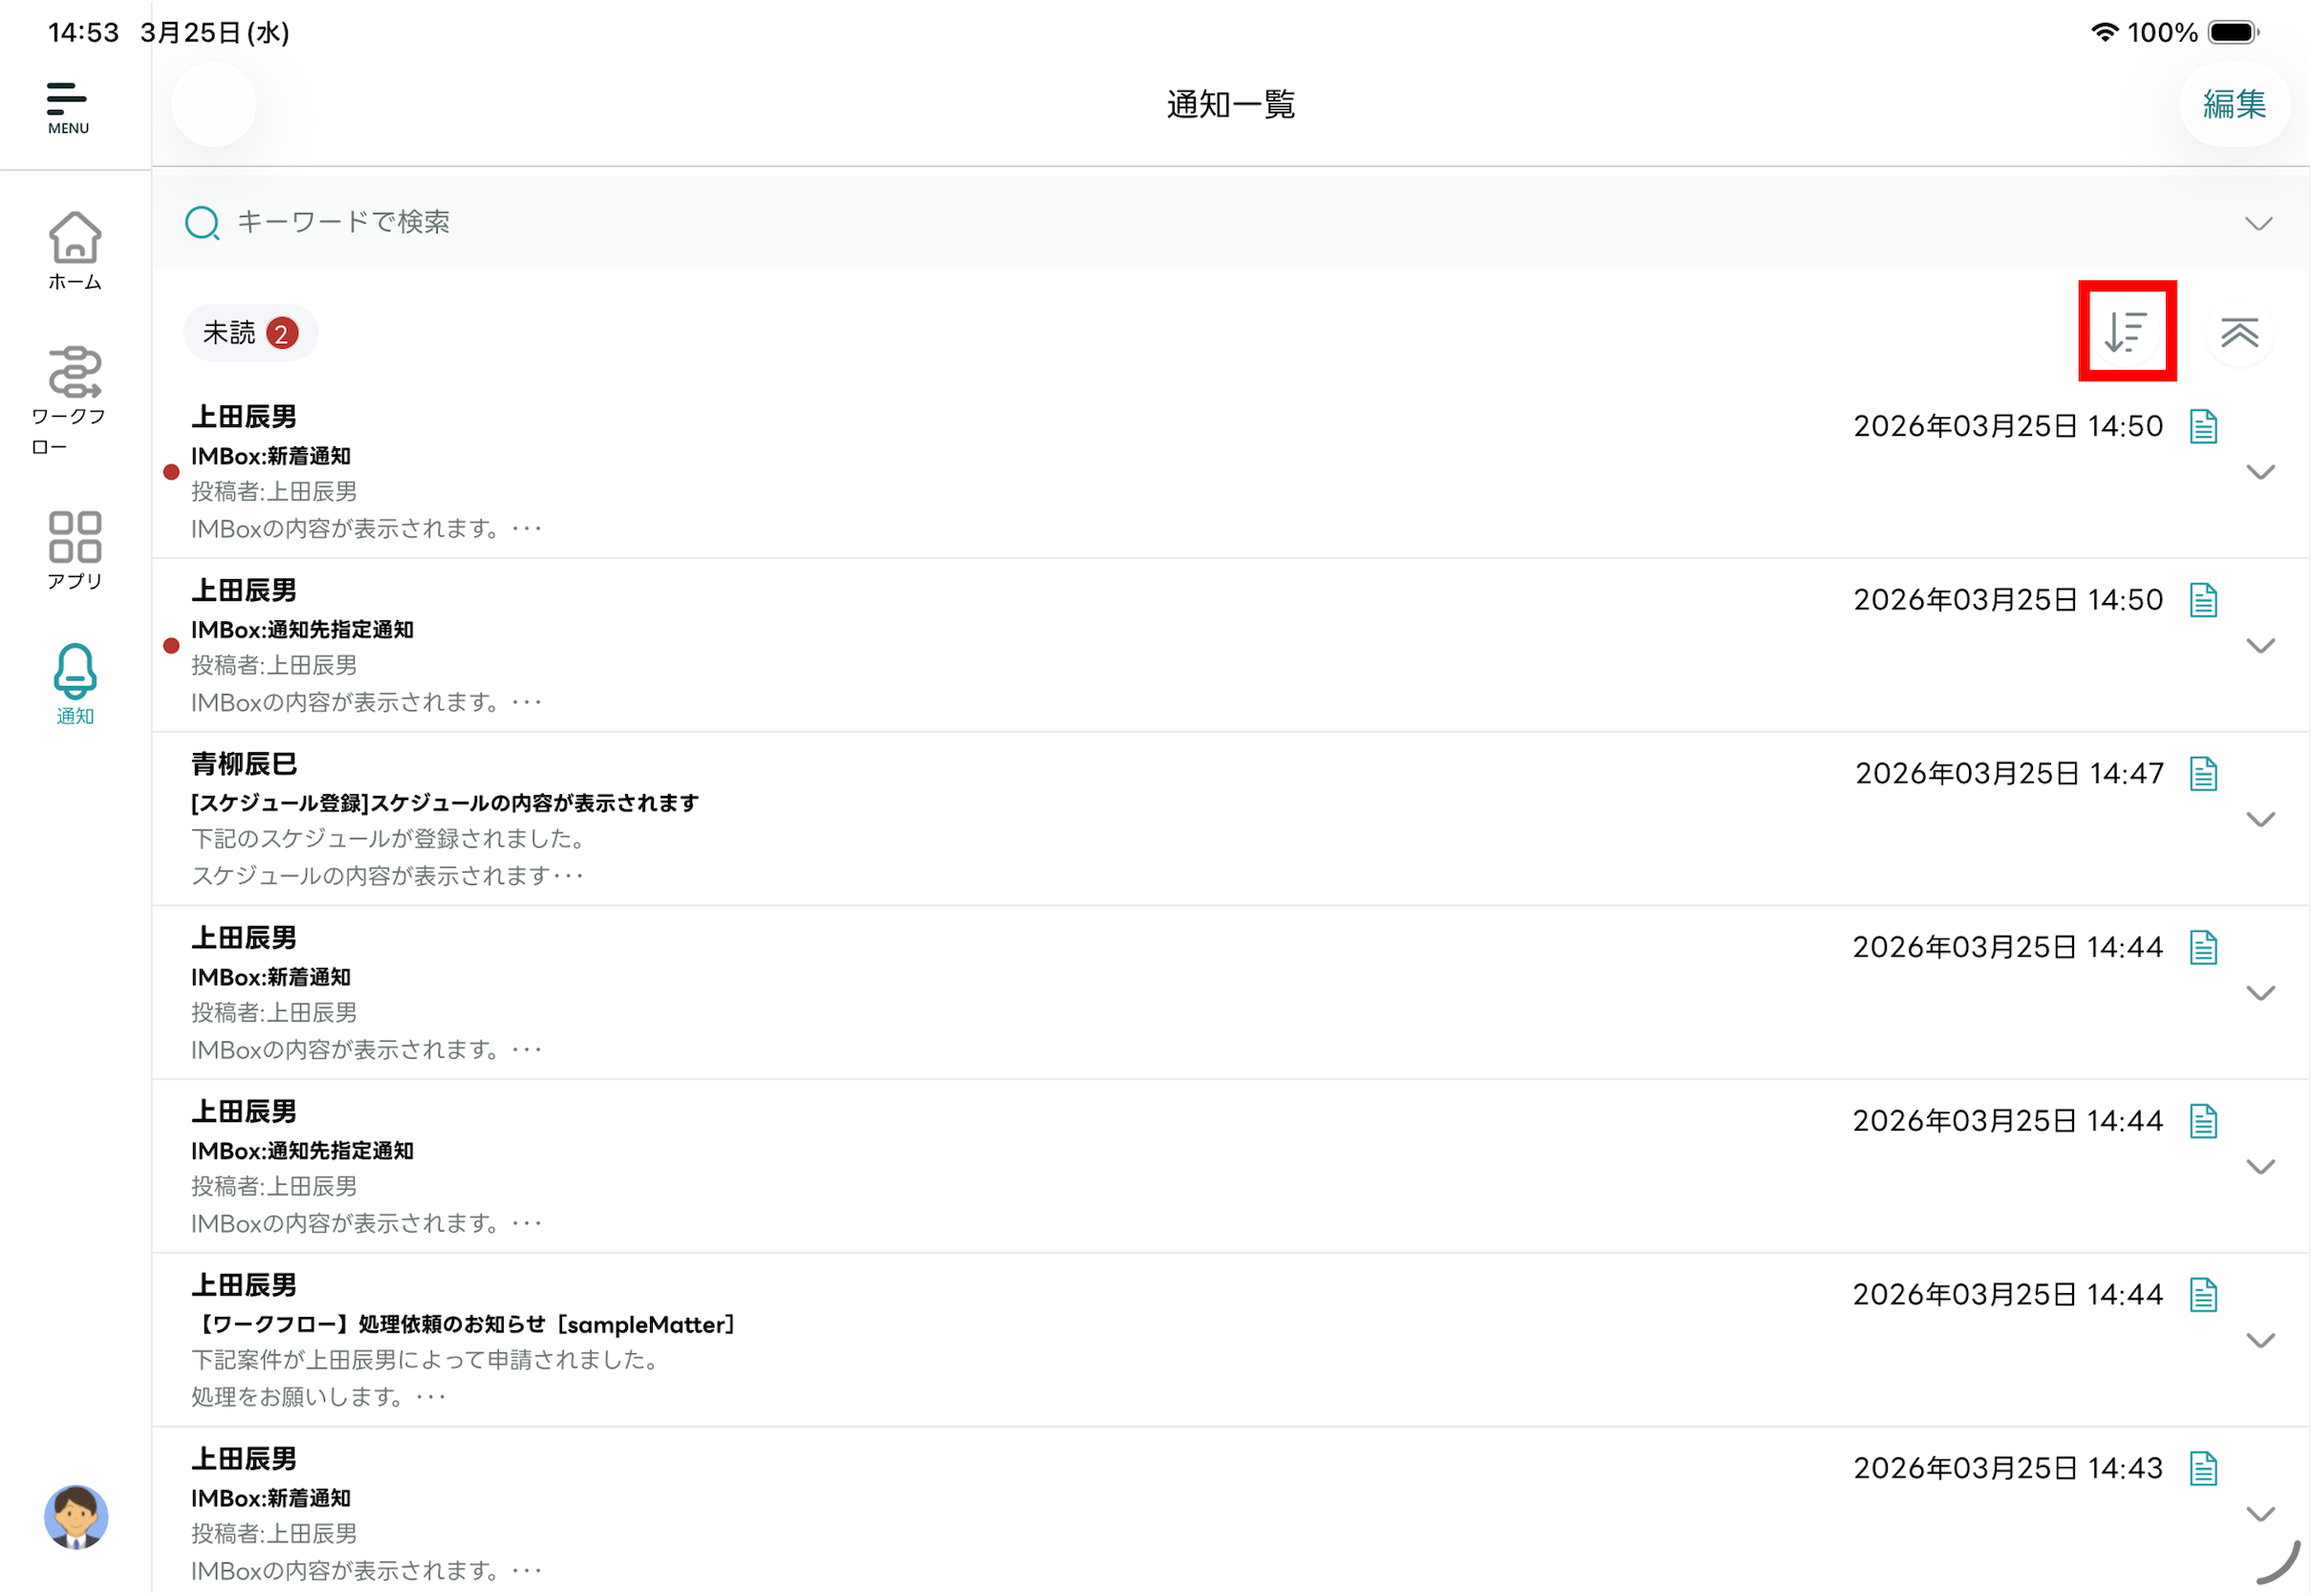Open document icon of 14:47 schedule notification
Viewport: 2313px width, 1596px height.
tap(2203, 774)
